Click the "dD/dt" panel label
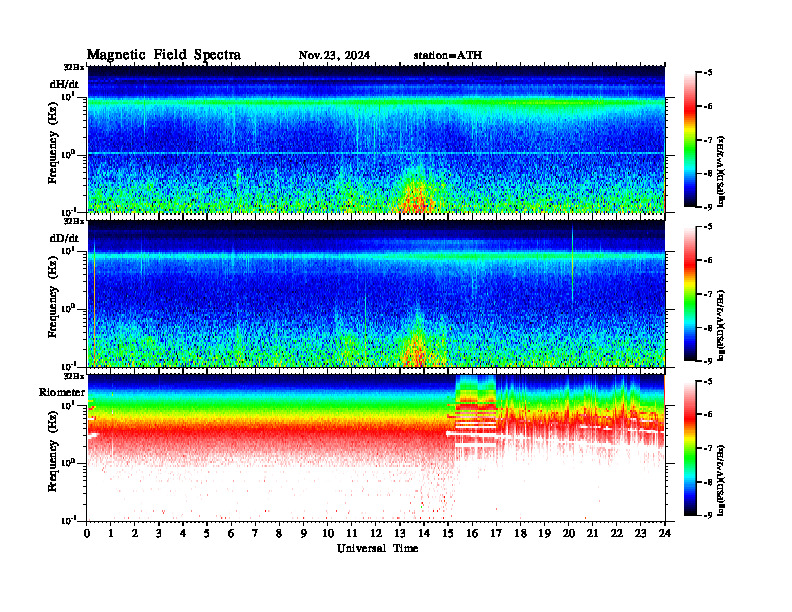 coord(64,238)
